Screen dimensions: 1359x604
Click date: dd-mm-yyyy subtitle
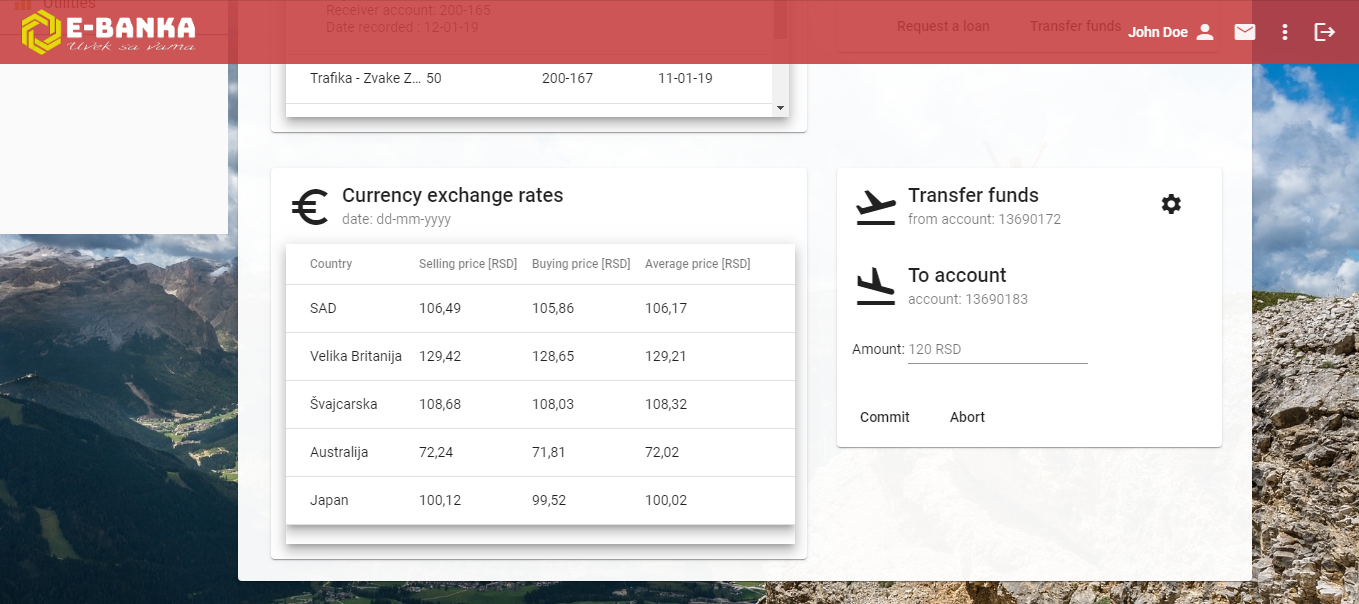[397, 219]
